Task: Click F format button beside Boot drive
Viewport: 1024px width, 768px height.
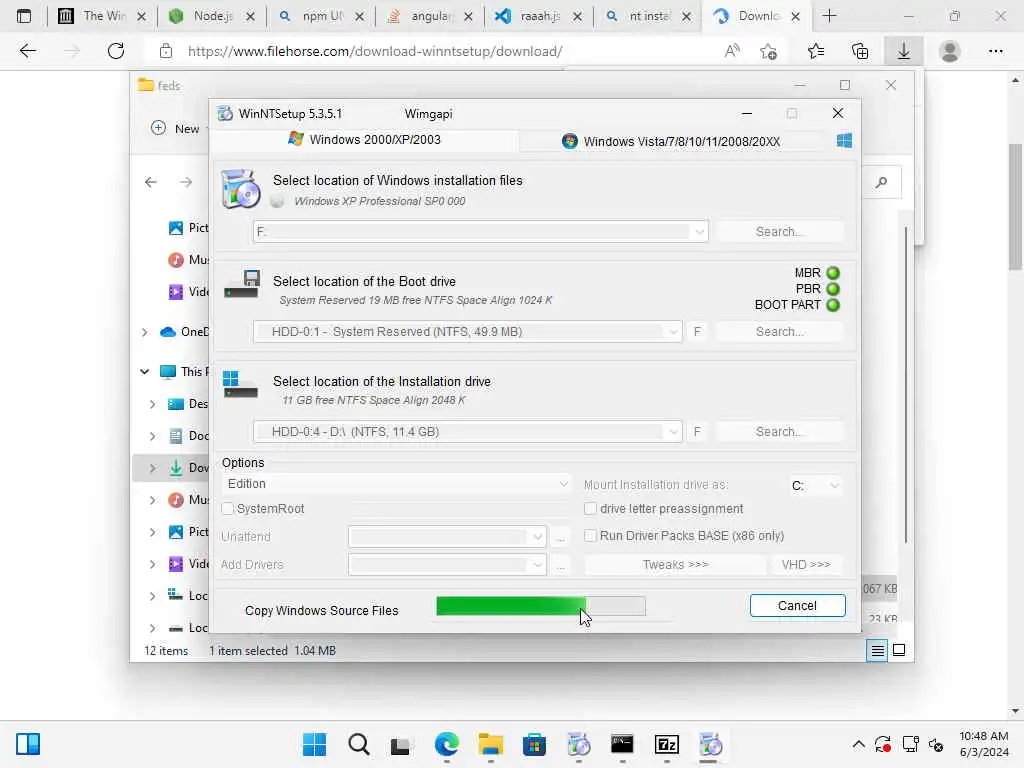Action: [x=697, y=332]
